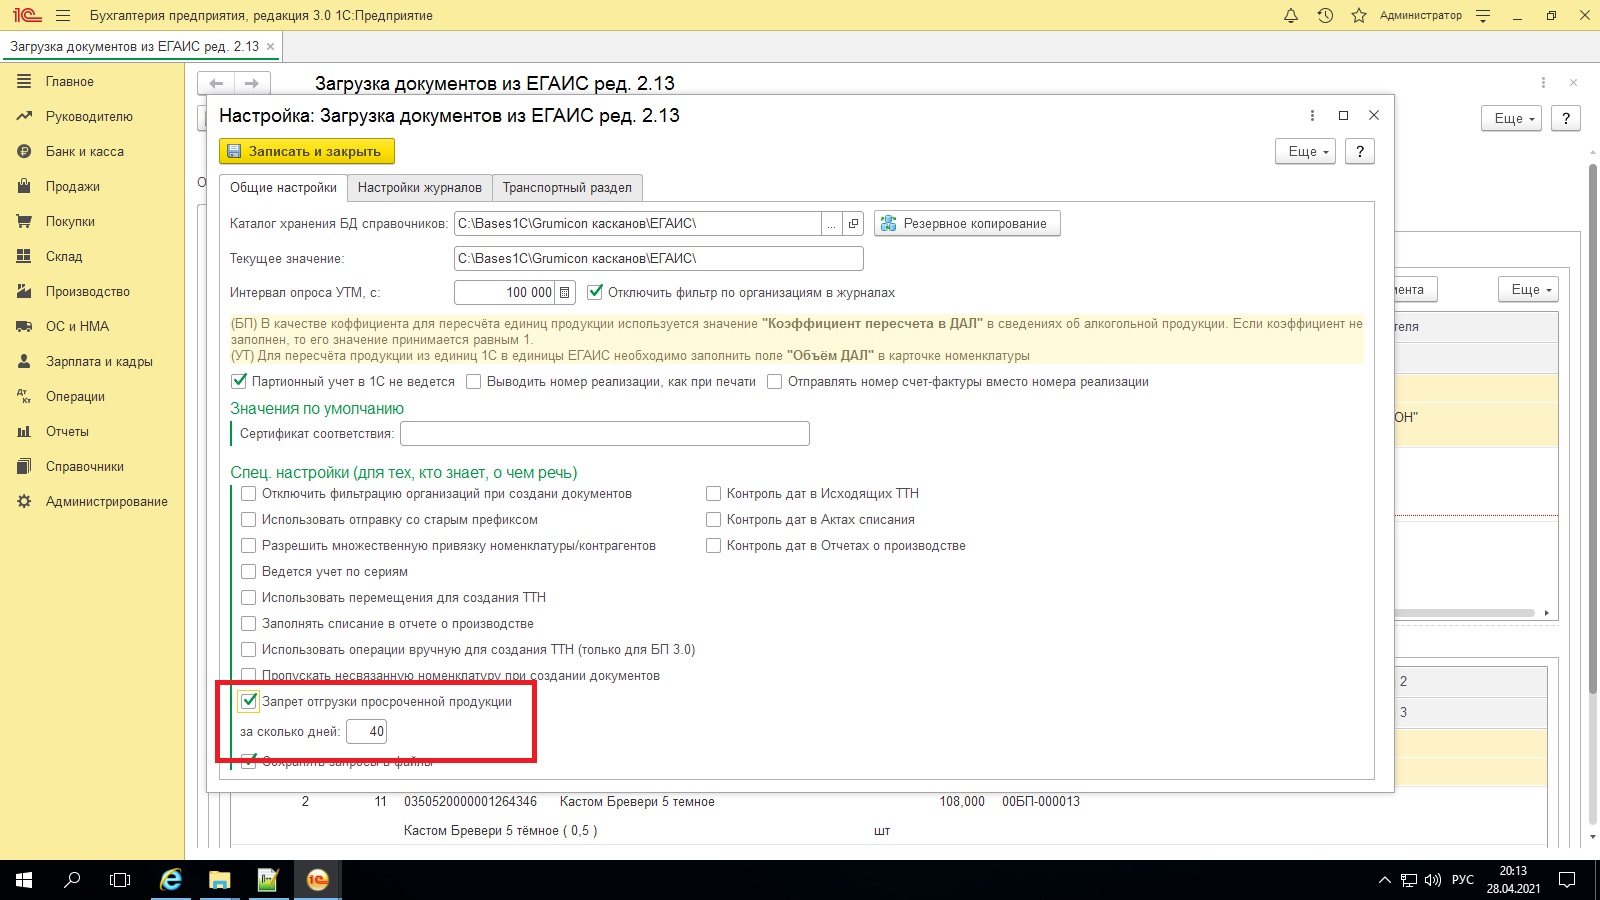Click Записать и закрыть button
This screenshot has width=1600, height=900.
[307, 151]
